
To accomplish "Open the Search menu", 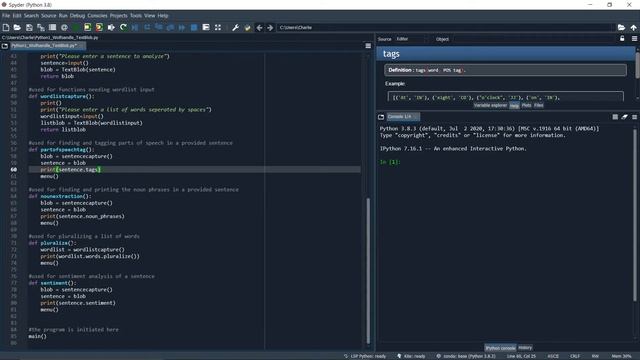I will 31,16.
